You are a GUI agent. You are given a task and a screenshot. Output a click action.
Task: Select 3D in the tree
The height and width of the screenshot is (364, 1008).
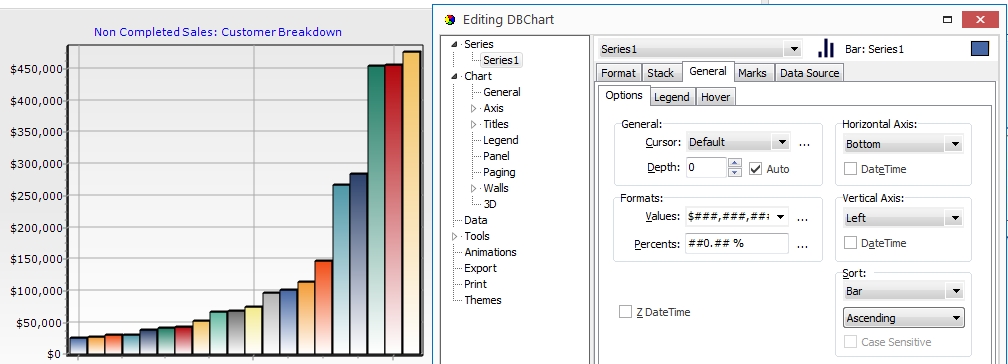(489, 204)
